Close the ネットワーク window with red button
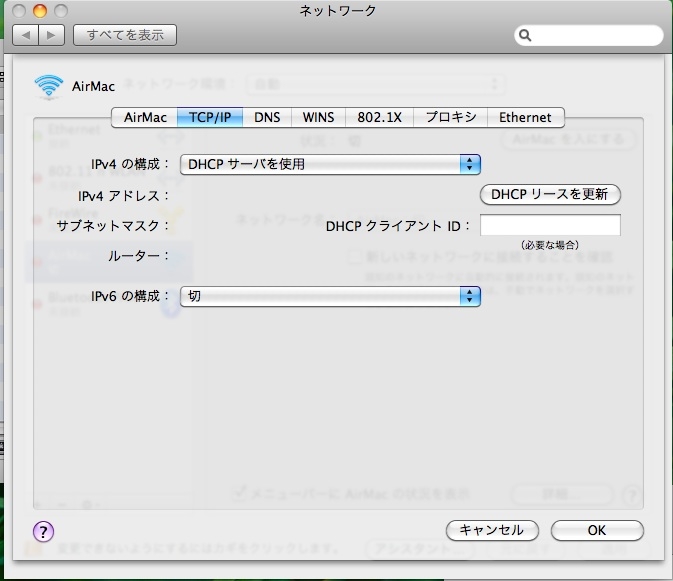This screenshot has height=581, width=673. point(19,11)
